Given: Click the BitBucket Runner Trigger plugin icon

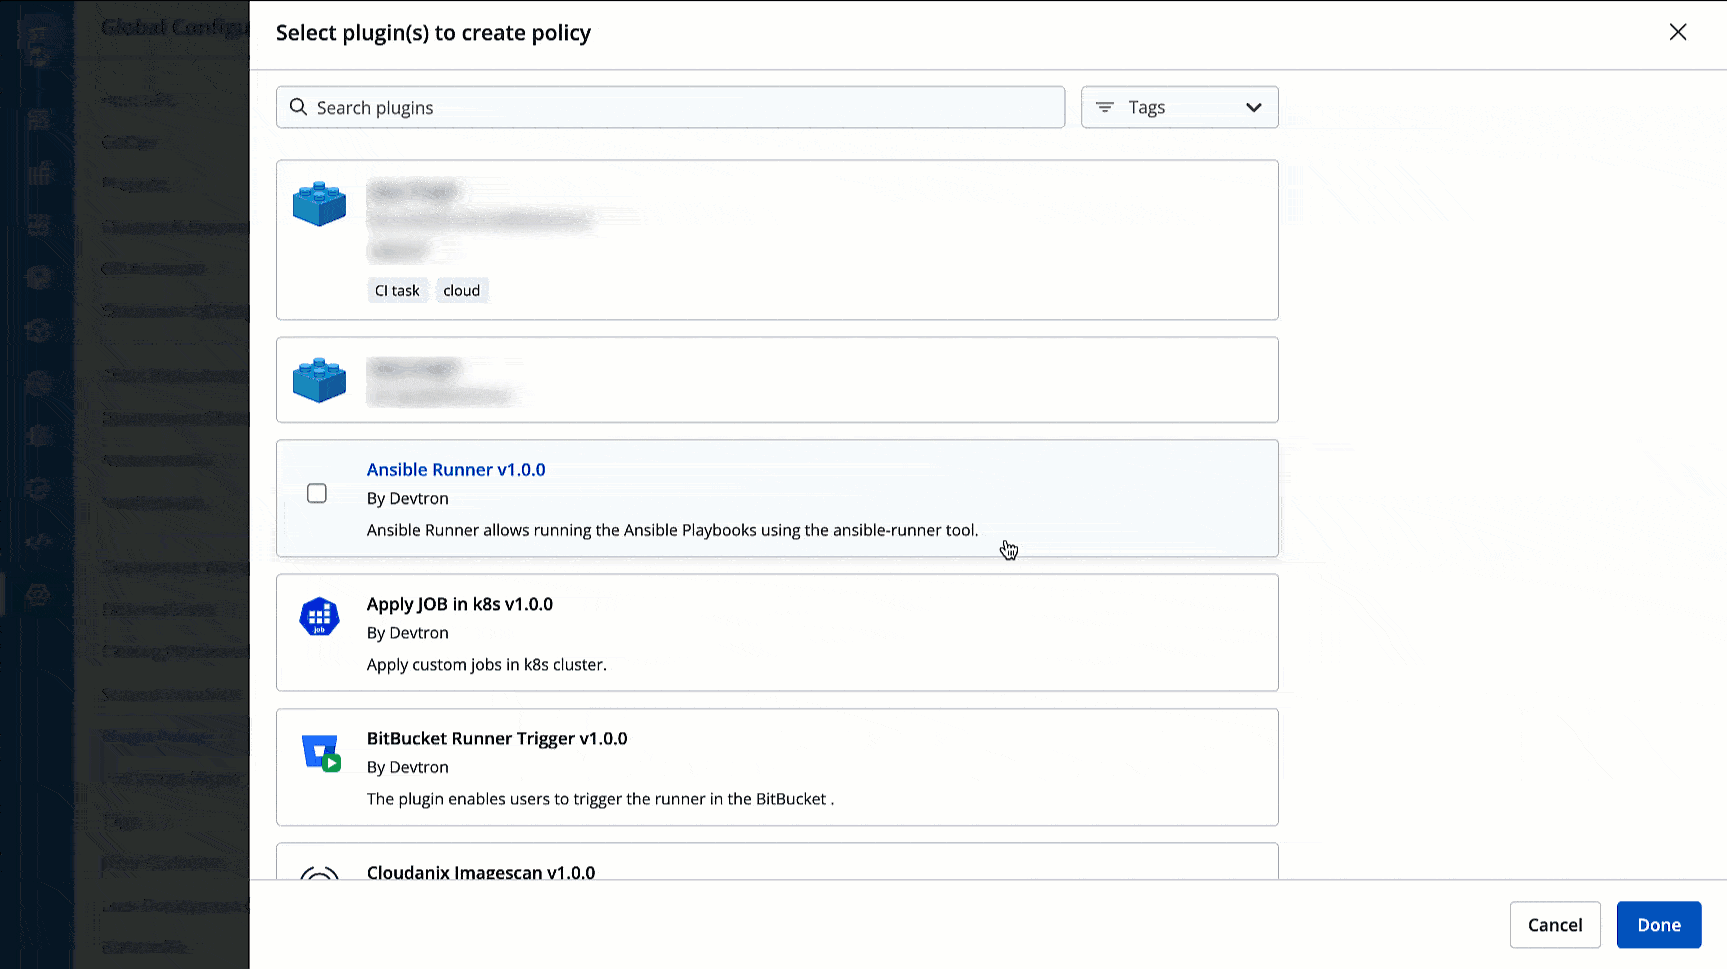Looking at the screenshot, I should click(321, 752).
